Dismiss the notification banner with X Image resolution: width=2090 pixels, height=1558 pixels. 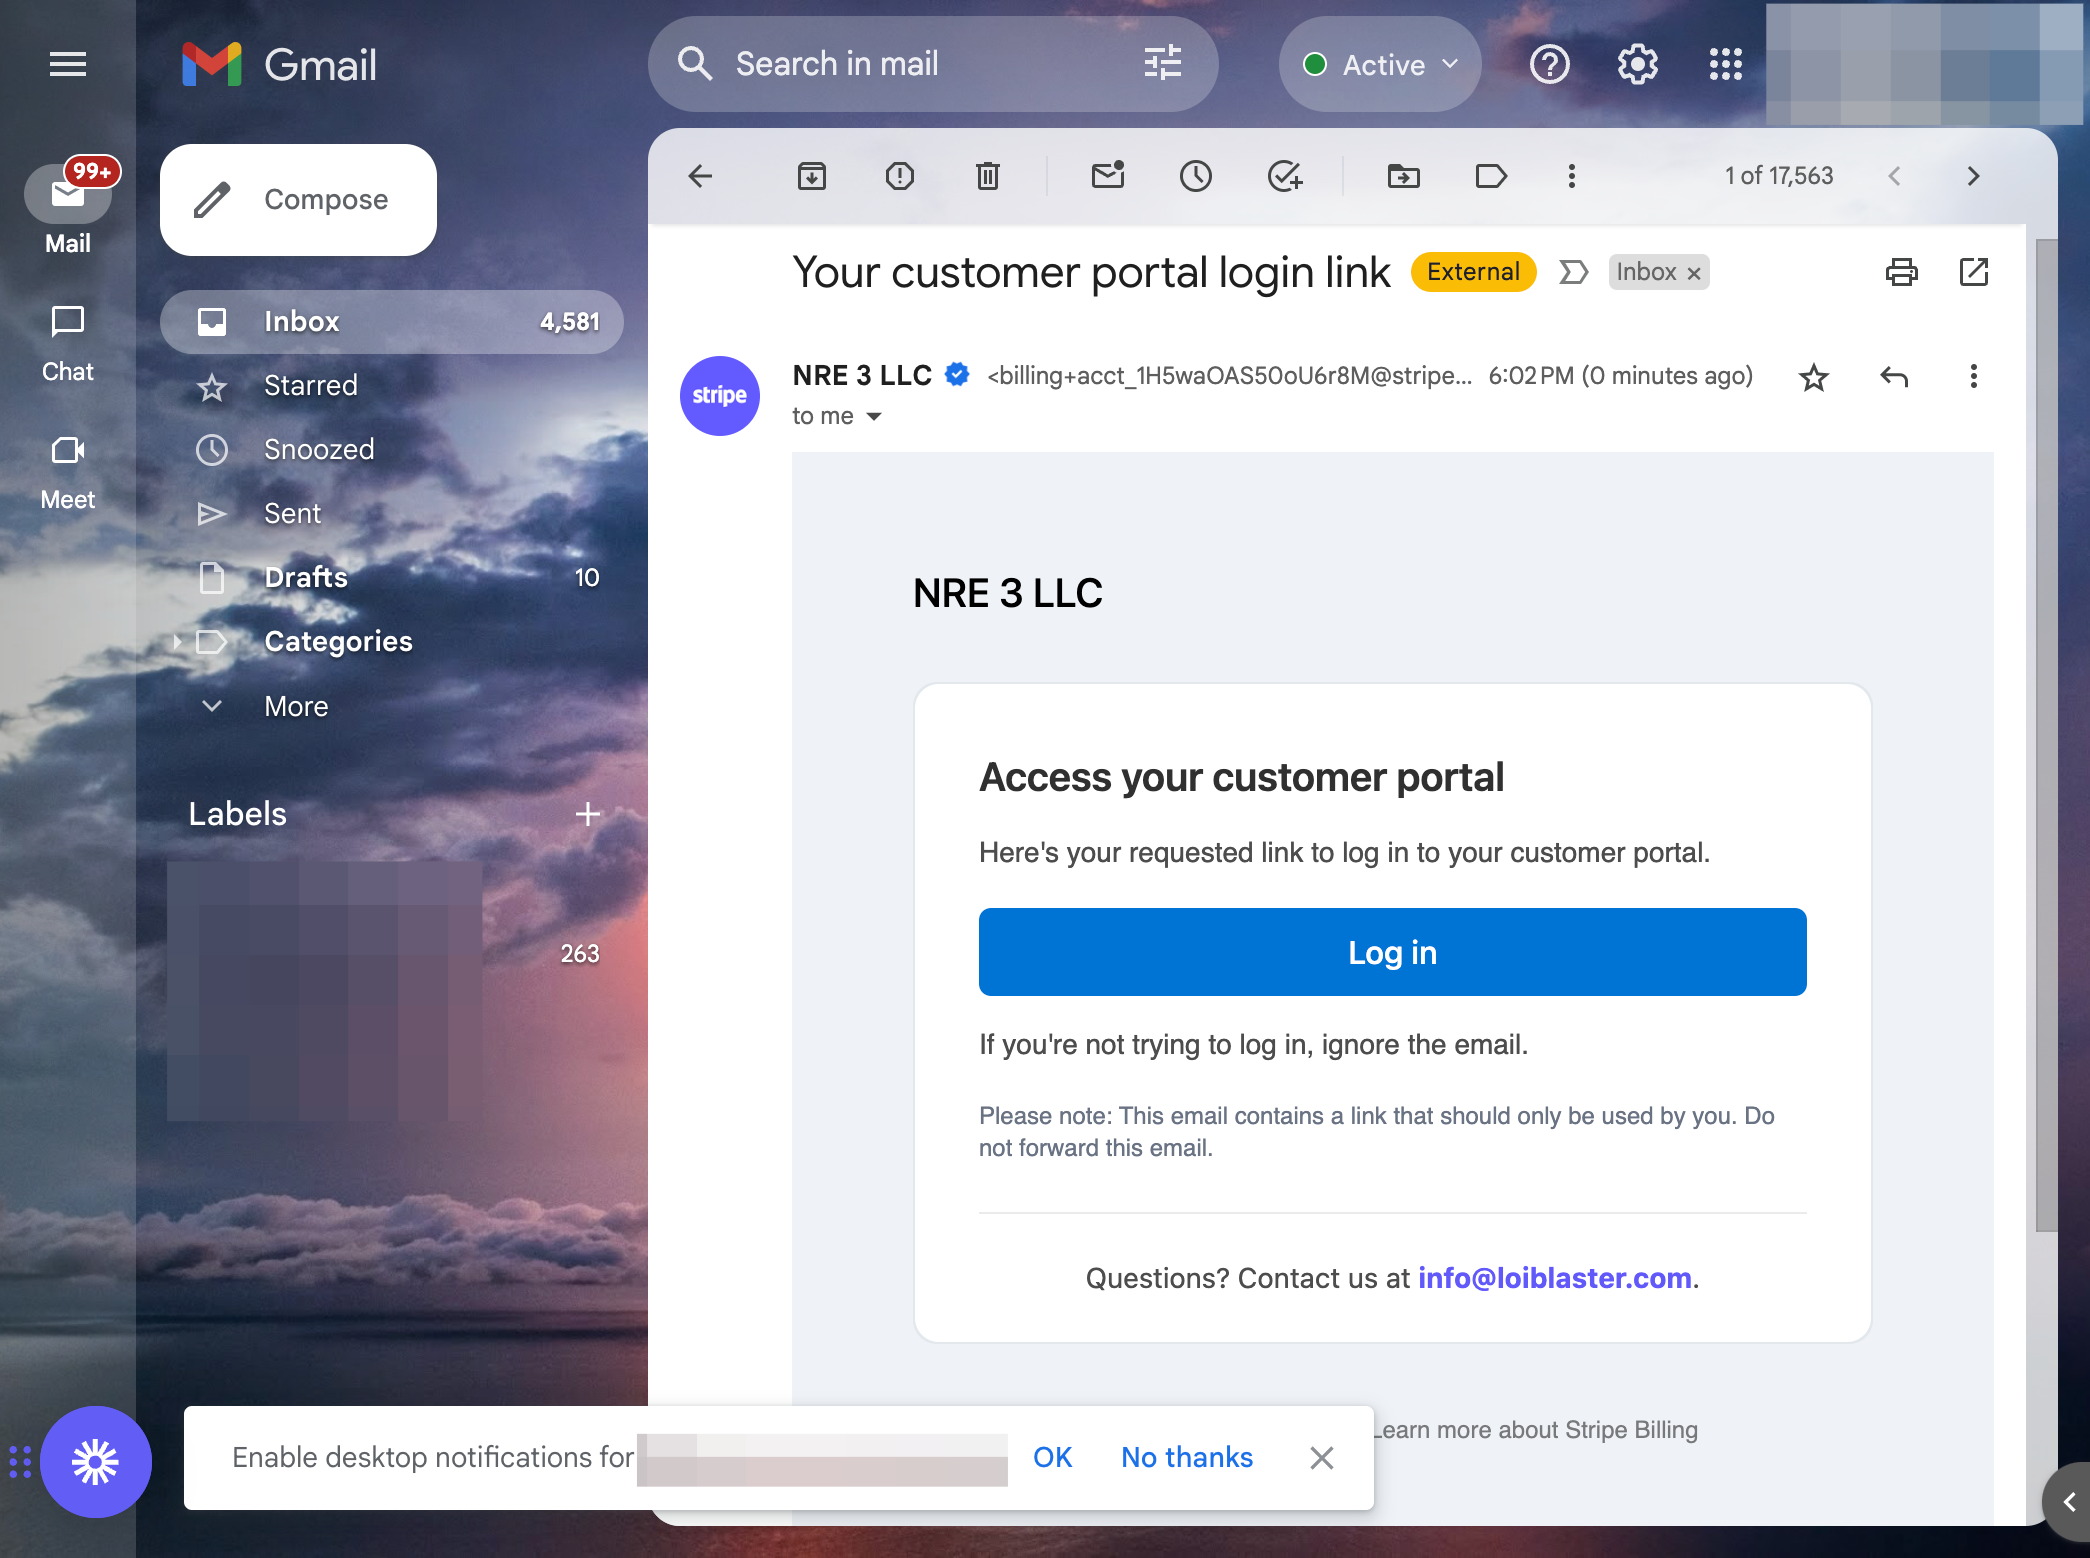(x=1322, y=1458)
